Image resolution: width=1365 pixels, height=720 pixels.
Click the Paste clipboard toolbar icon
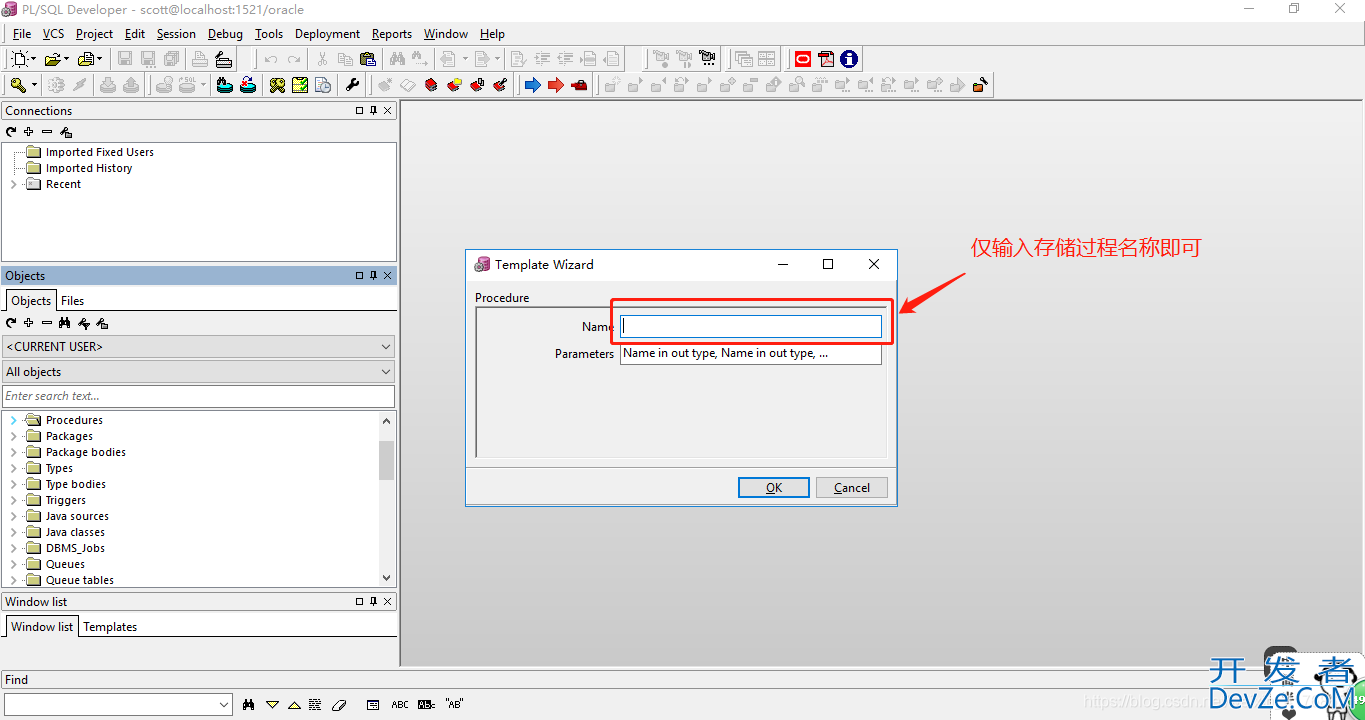click(368, 59)
